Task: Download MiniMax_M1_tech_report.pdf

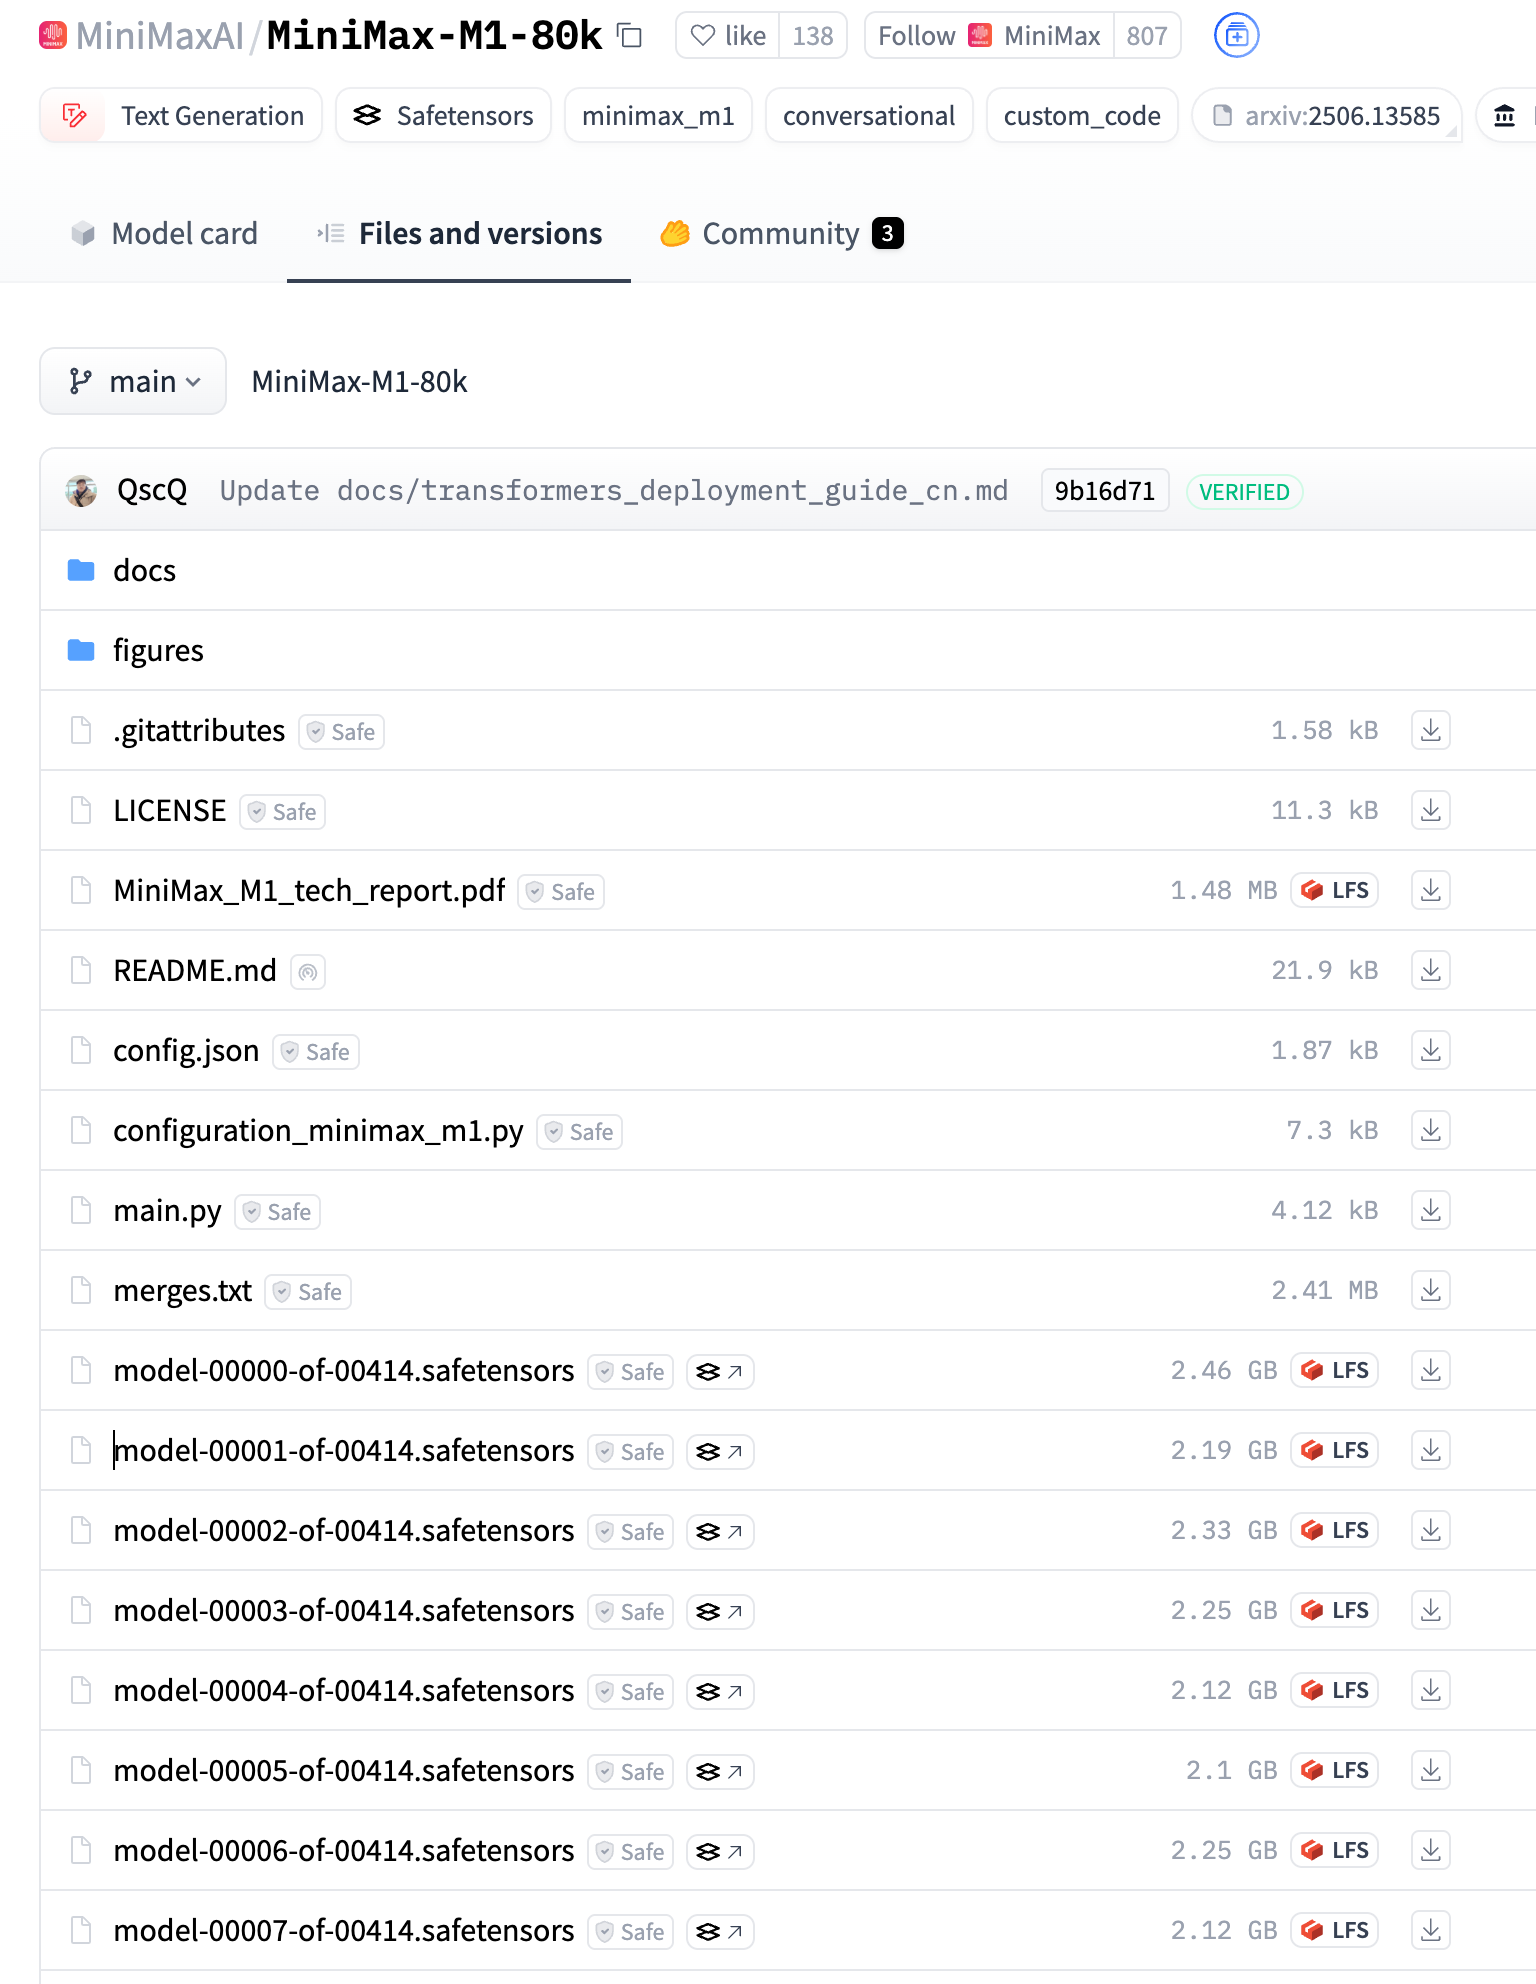Action: 1431,890
